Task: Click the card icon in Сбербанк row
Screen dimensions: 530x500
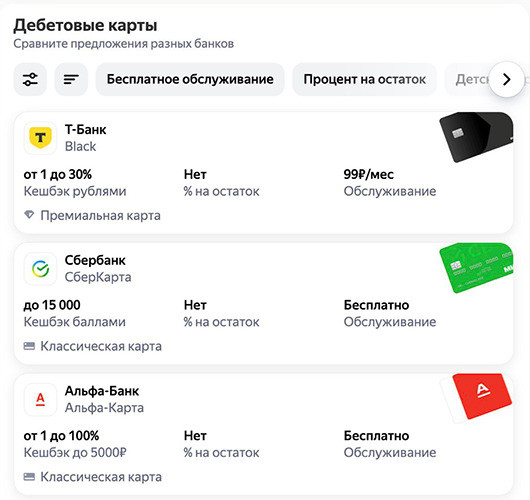Action: [x=29, y=346]
